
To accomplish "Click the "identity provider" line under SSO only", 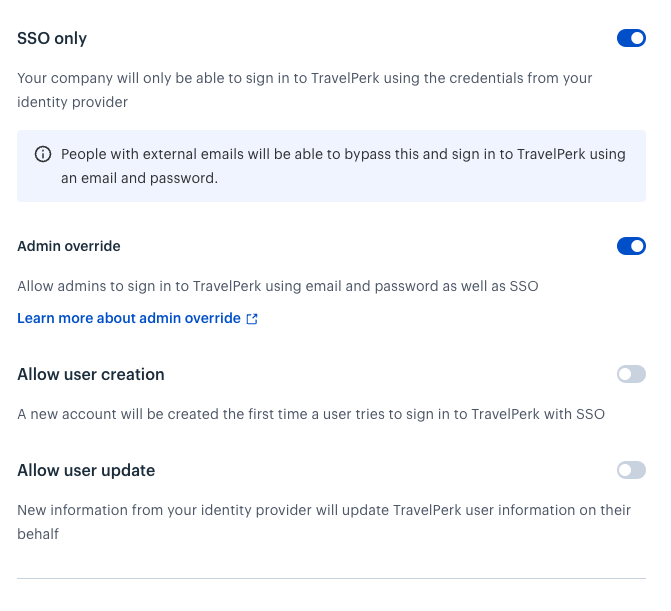I will click(72, 102).
